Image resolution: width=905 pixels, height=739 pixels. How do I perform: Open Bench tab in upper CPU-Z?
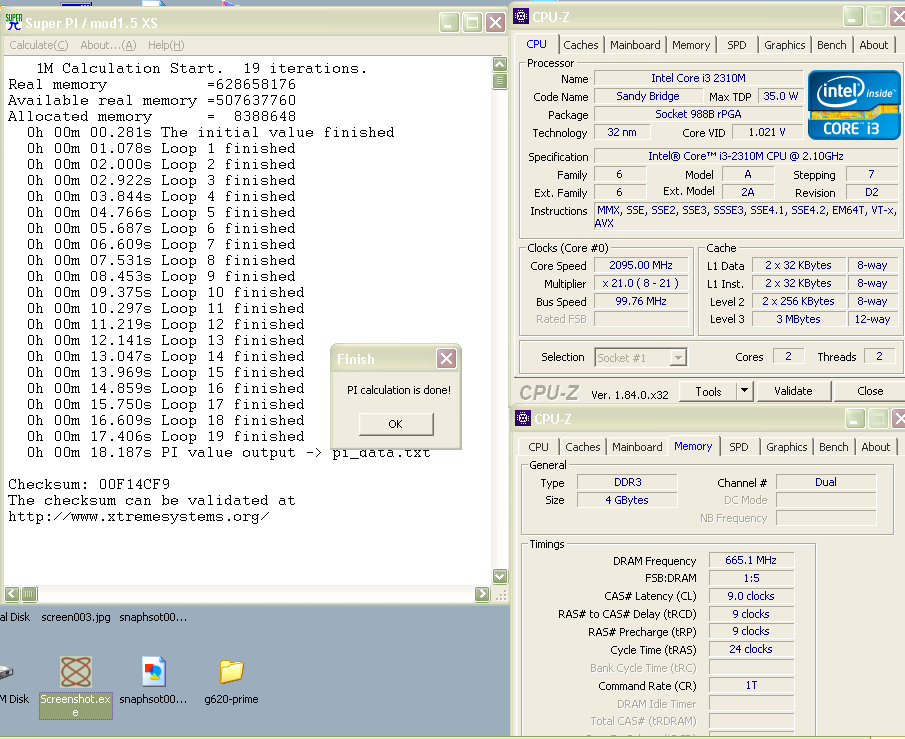click(x=832, y=45)
